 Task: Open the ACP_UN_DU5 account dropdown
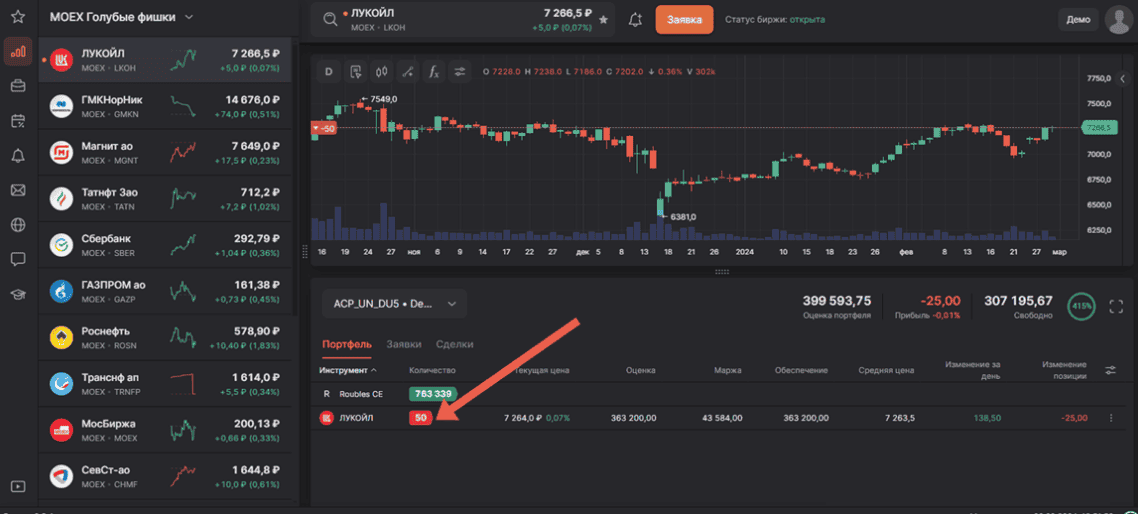point(394,304)
